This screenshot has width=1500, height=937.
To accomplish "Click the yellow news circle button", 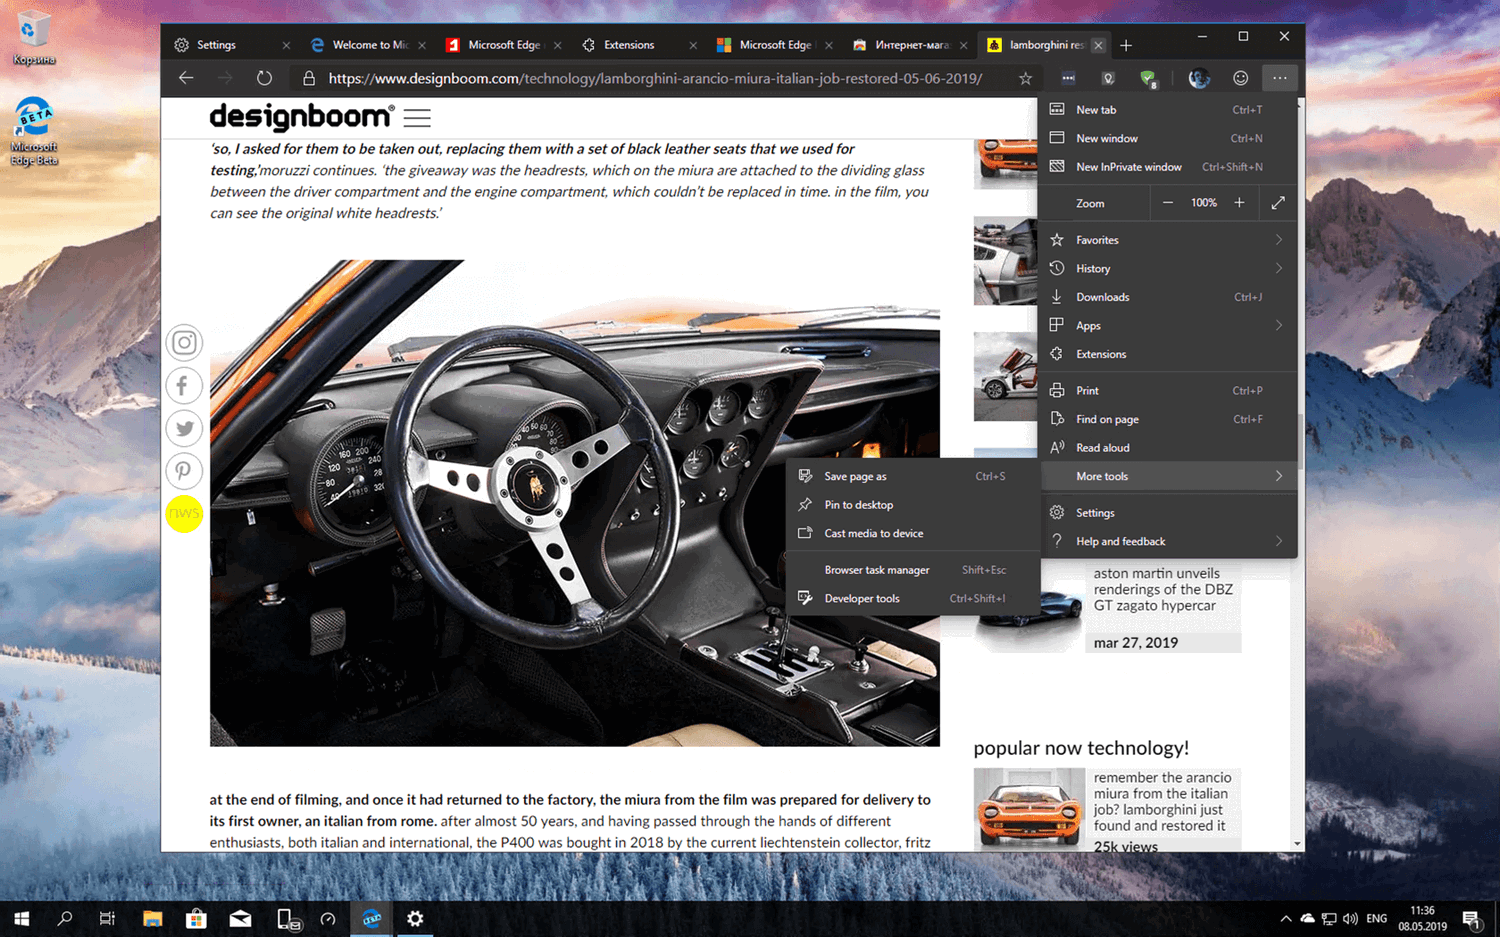I will [x=184, y=514].
